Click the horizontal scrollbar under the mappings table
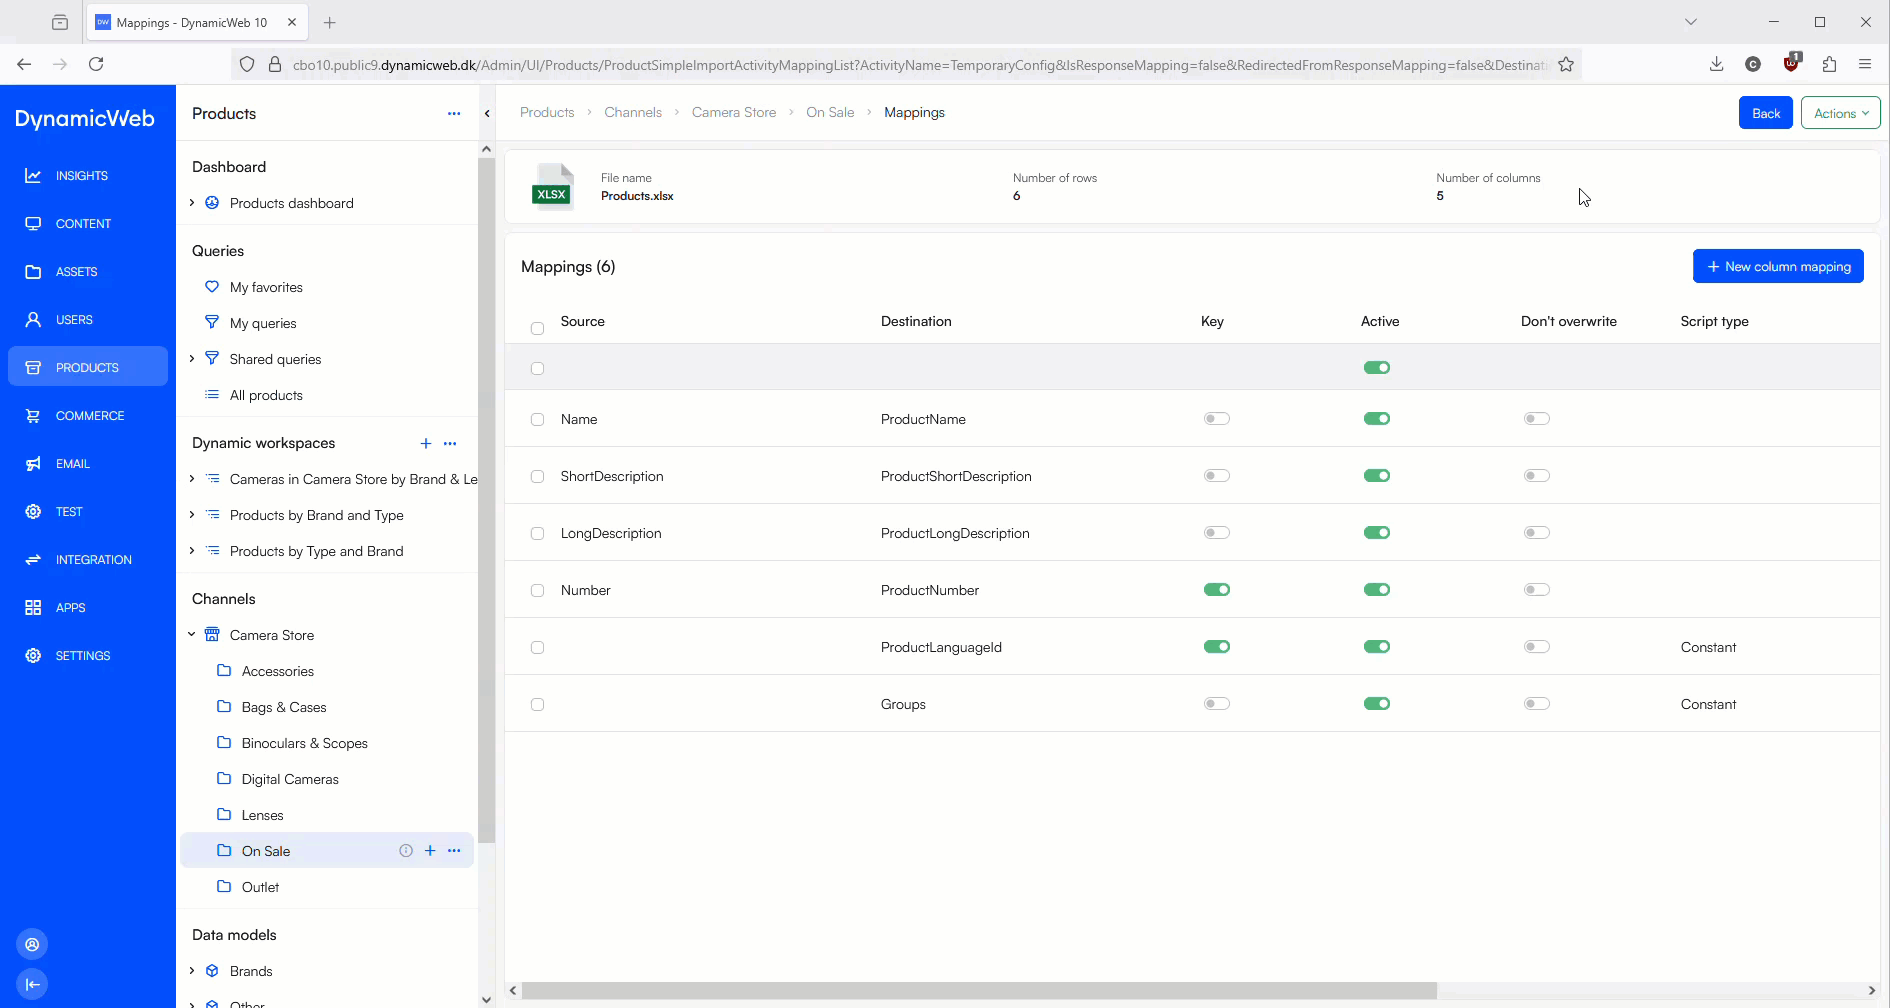The image size is (1890, 1008). [978, 991]
